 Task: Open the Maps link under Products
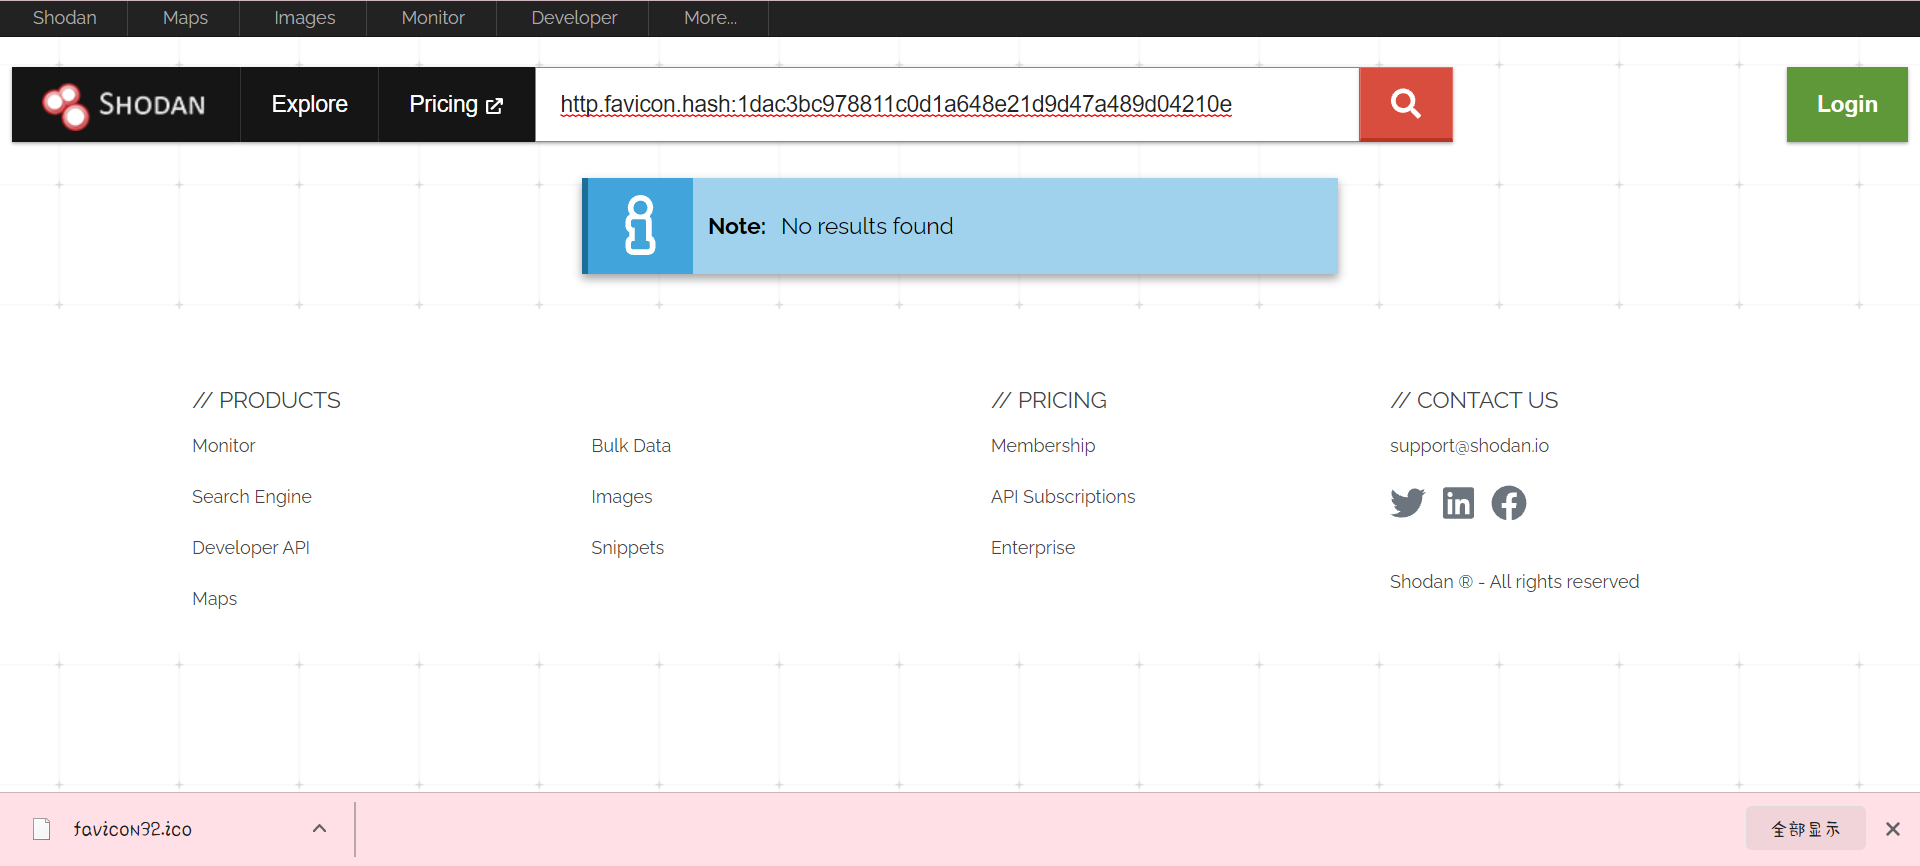[x=215, y=599]
